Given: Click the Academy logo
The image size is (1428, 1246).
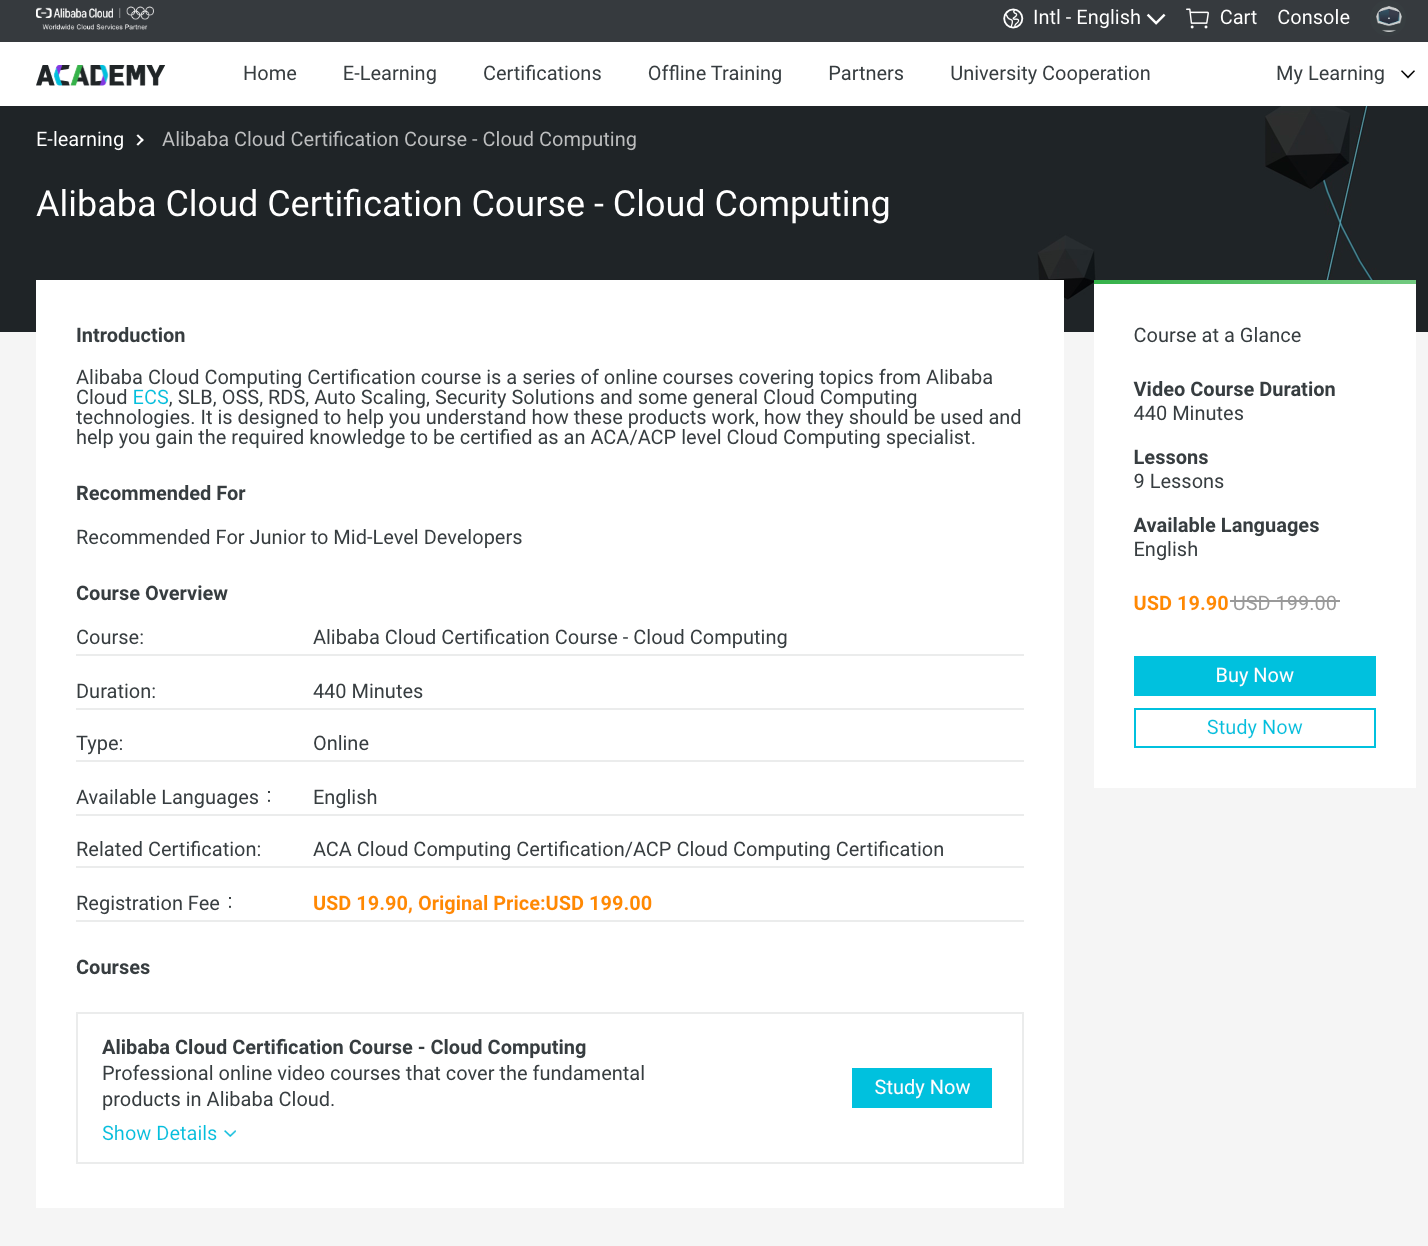Looking at the screenshot, I should 100,75.
